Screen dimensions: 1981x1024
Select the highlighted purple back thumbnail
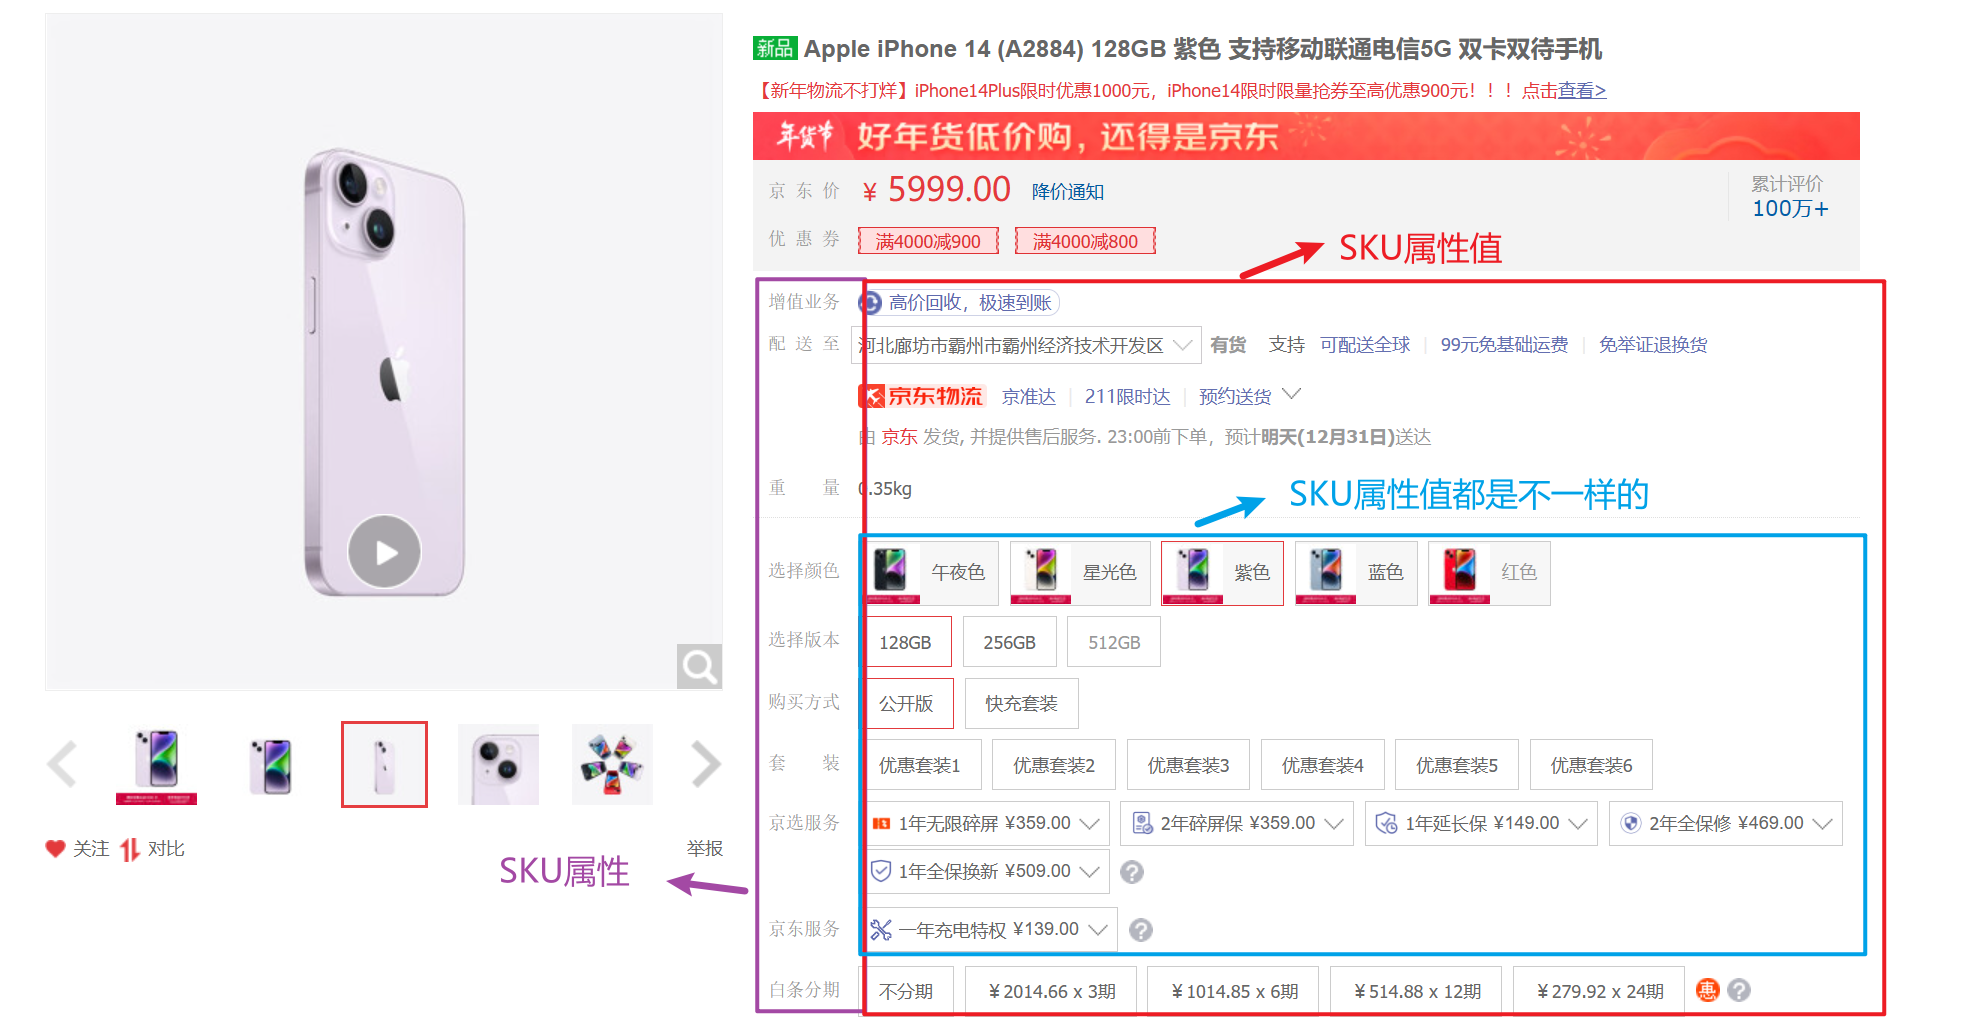[384, 765]
